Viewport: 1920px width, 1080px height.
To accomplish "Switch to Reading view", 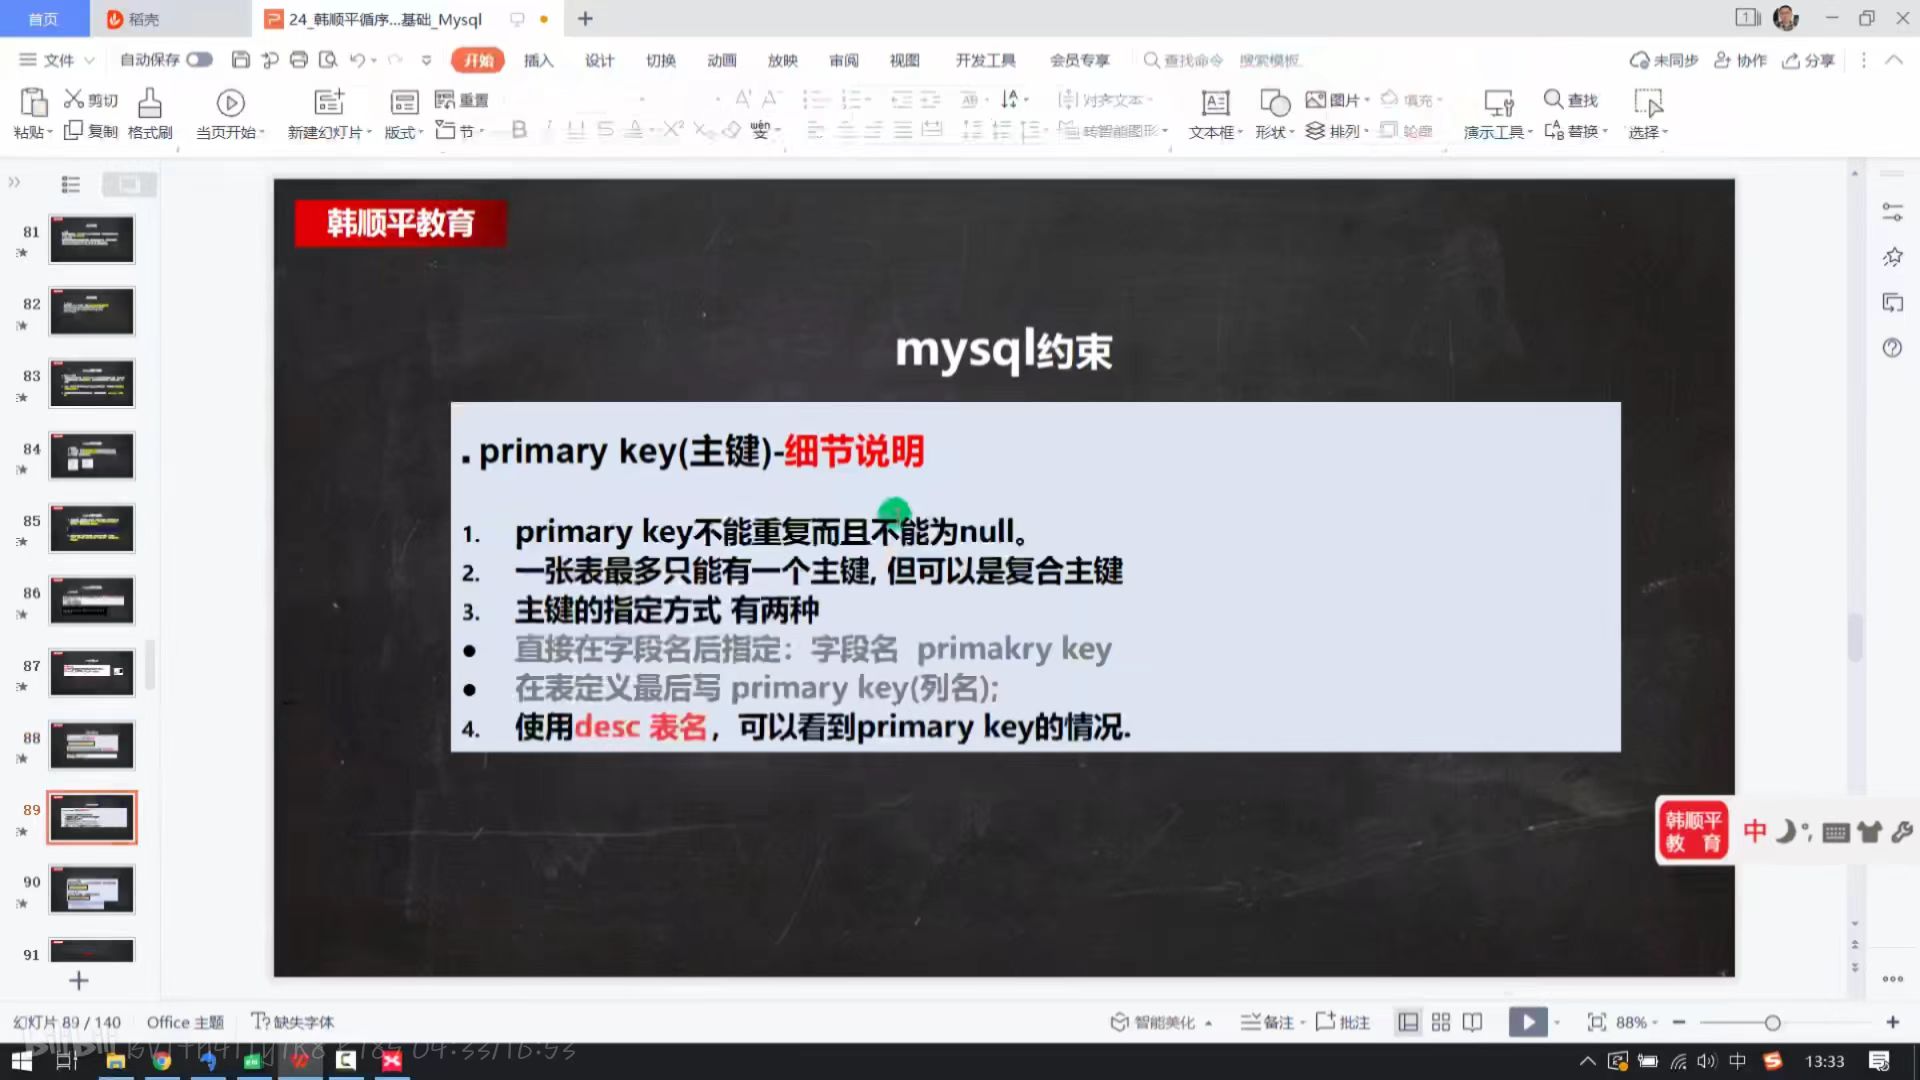I will [x=1472, y=1022].
